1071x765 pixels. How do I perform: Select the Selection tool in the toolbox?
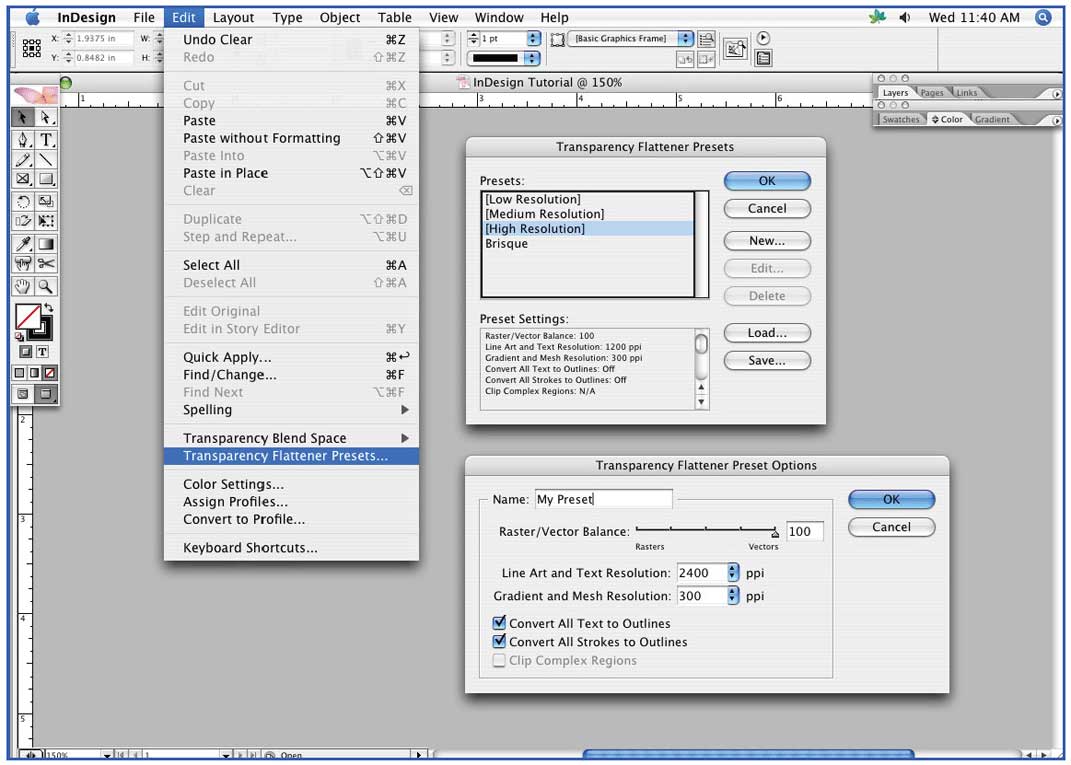[x=23, y=118]
